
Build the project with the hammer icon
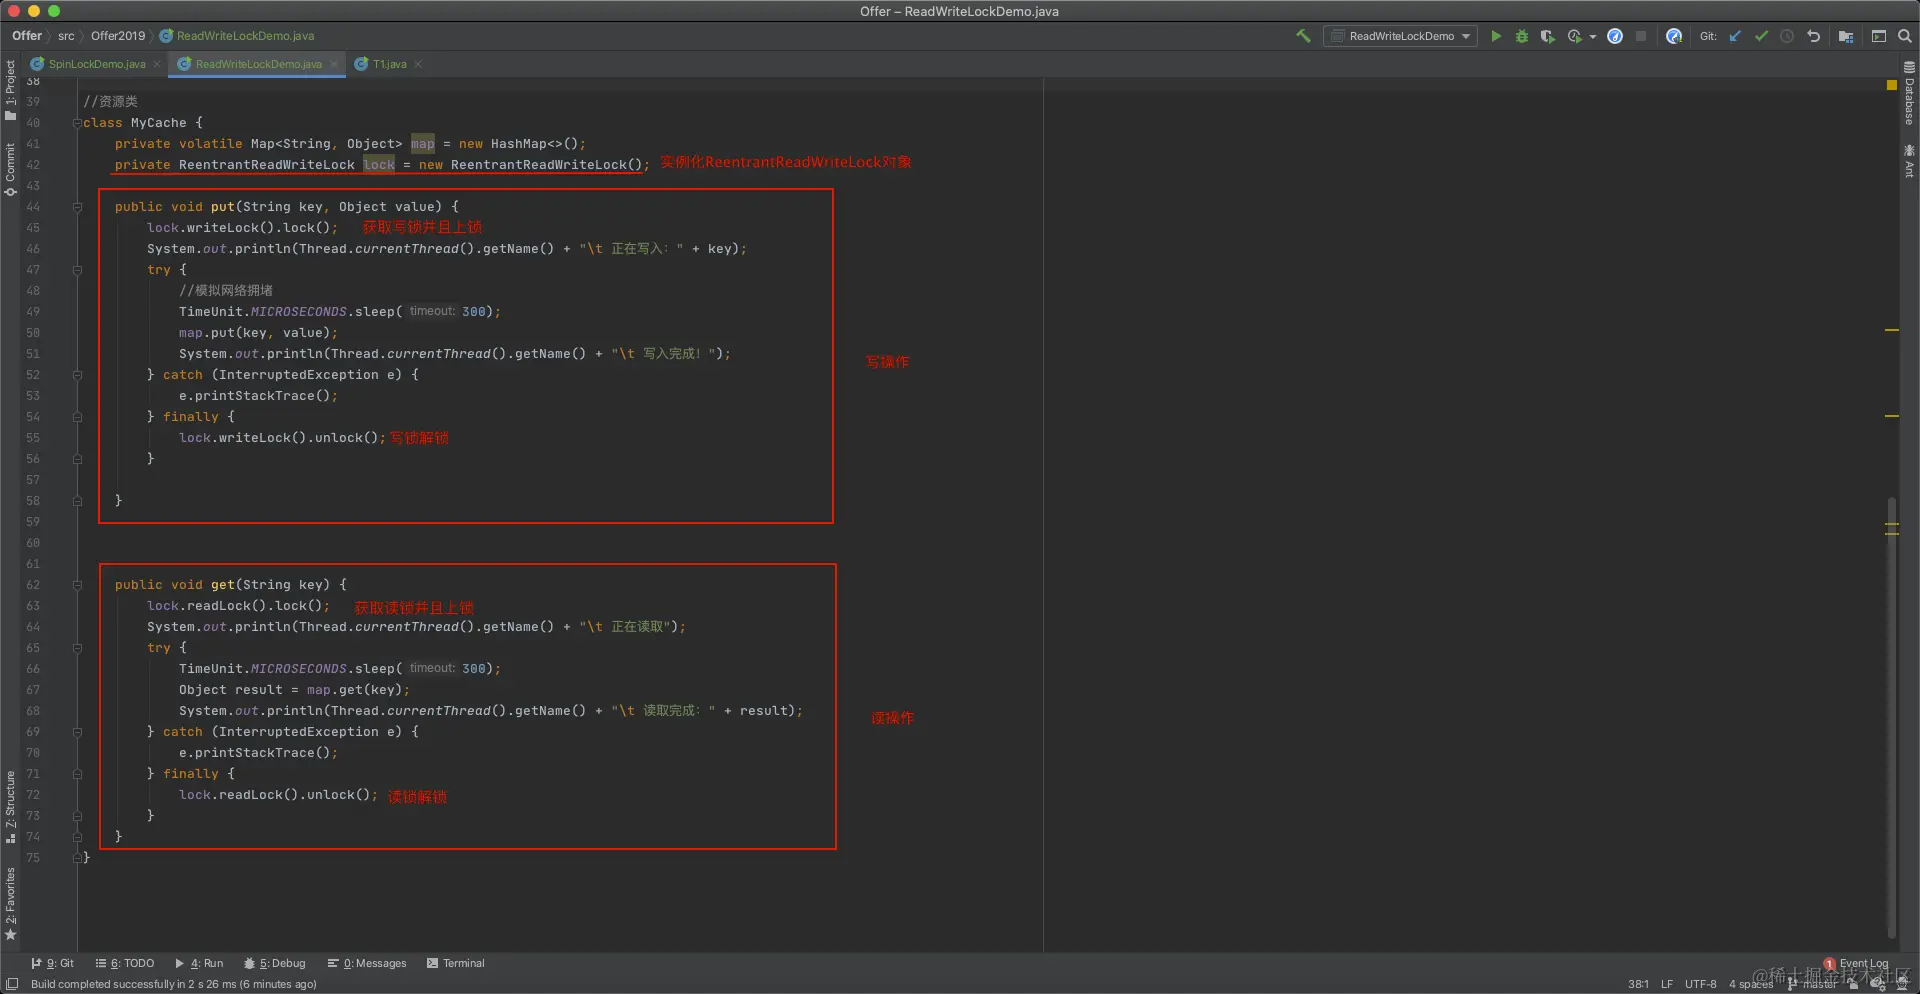(1303, 36)
